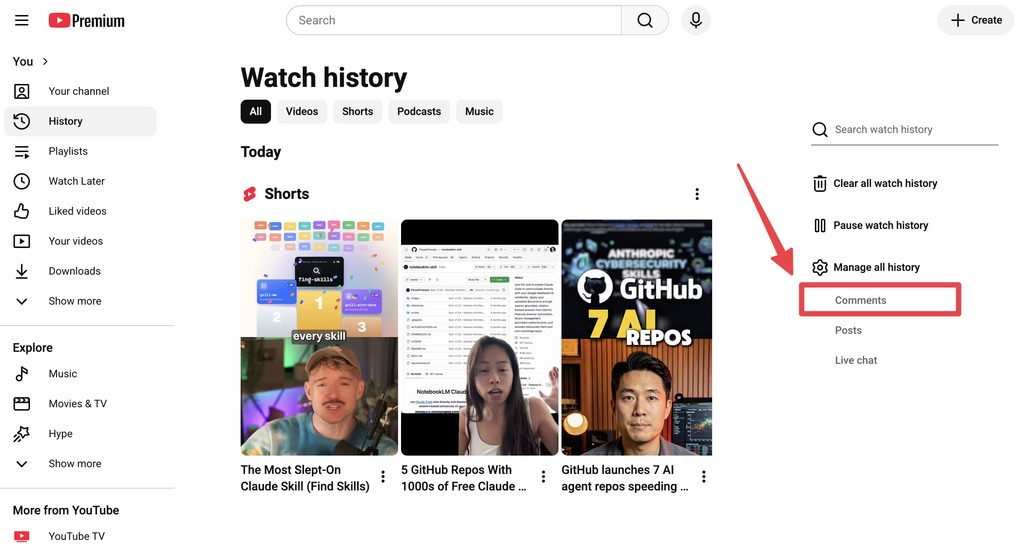Click the Create button label

[x=986, y=20]
